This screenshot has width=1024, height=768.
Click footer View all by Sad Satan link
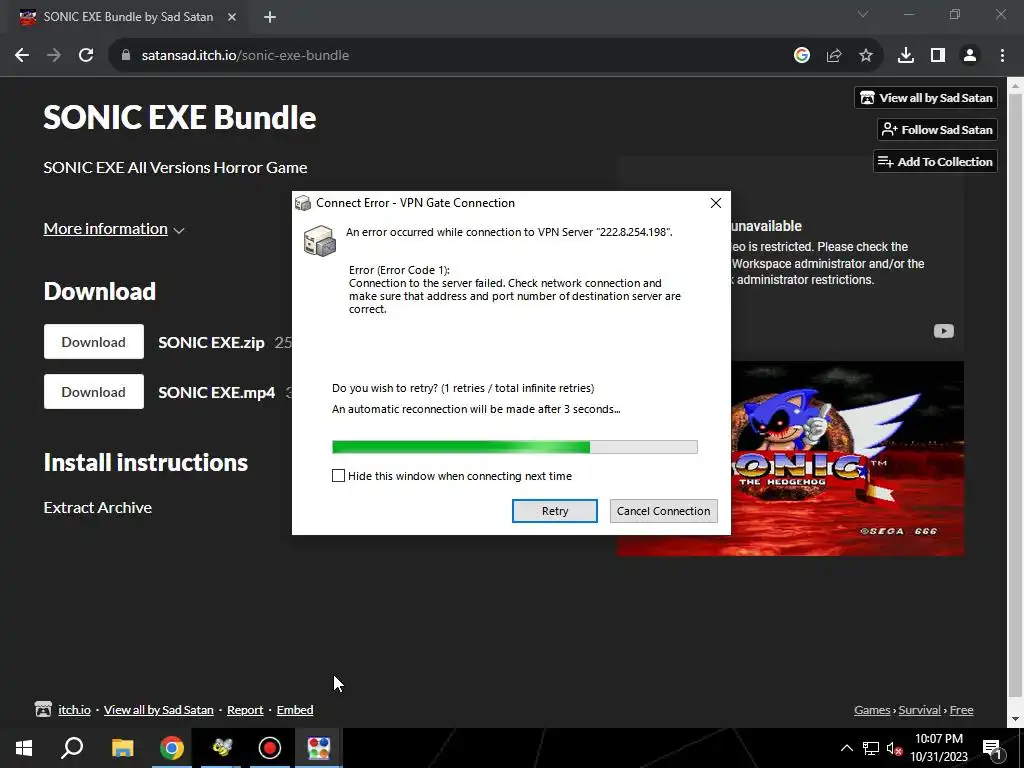(x=159, y=710)
